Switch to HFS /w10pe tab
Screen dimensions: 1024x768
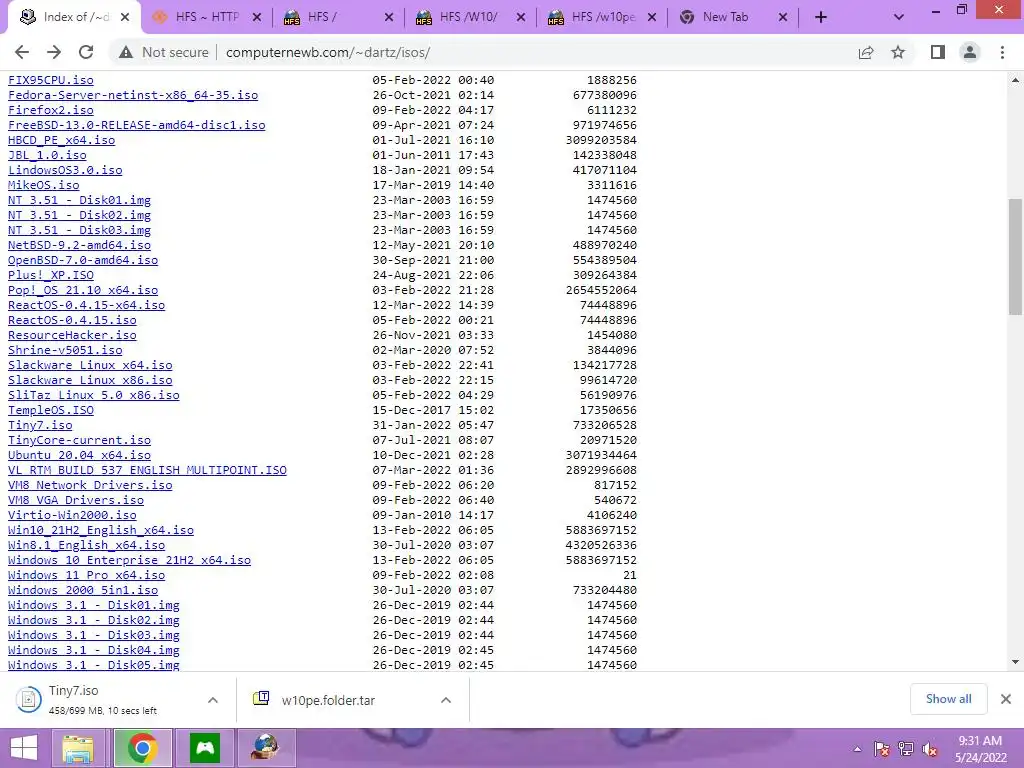tap(602, 18)
